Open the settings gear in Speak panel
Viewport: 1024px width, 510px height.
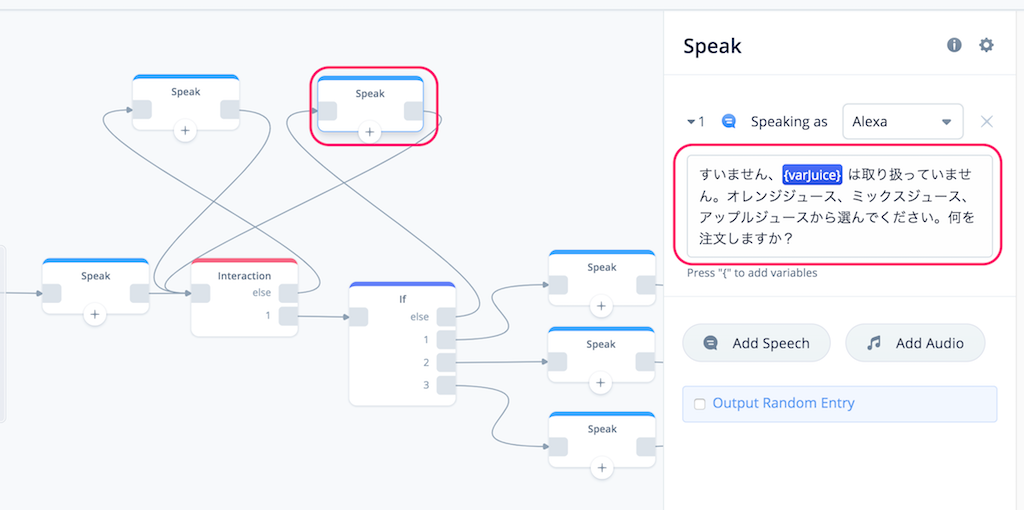(985, 45)
